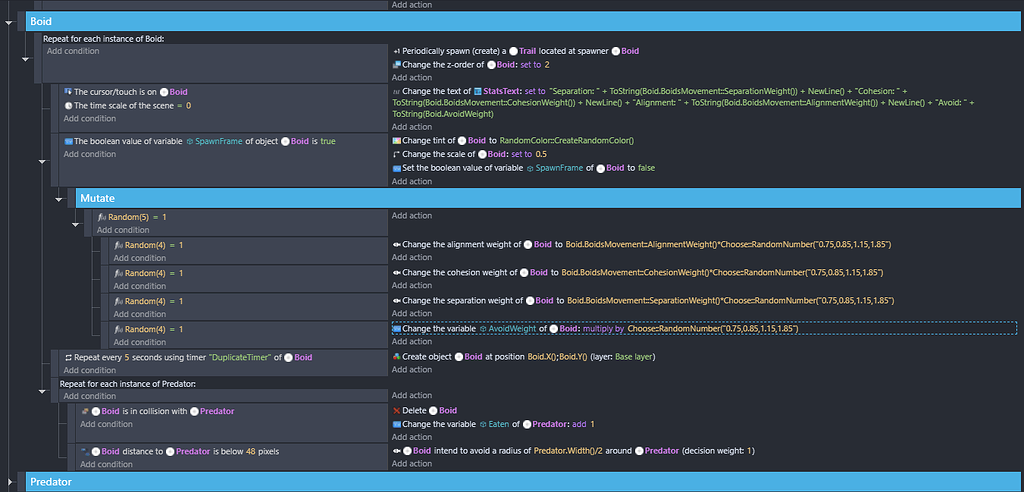The image size is (1024, 492).
Task: Collapse the Random(5) event's sub-events
Action: pos(77,223)
